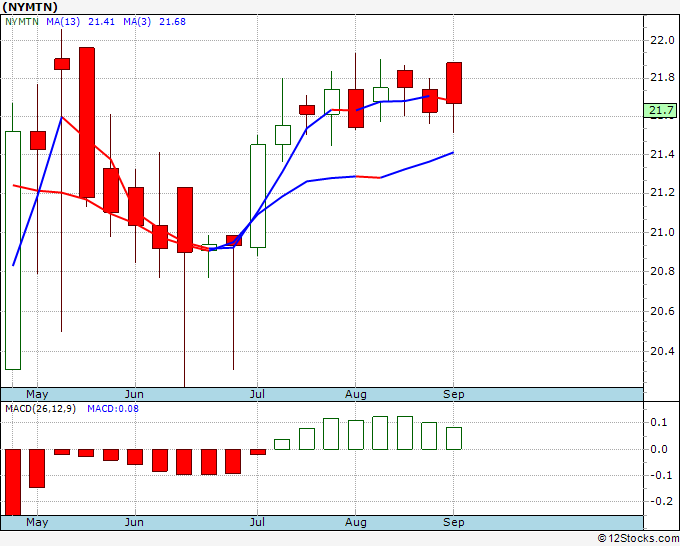This screenshot has width=680, height=546.
Task: Open the 12Stocks.com copyright link
Action: pyautogui.click(x=638, y=538)
